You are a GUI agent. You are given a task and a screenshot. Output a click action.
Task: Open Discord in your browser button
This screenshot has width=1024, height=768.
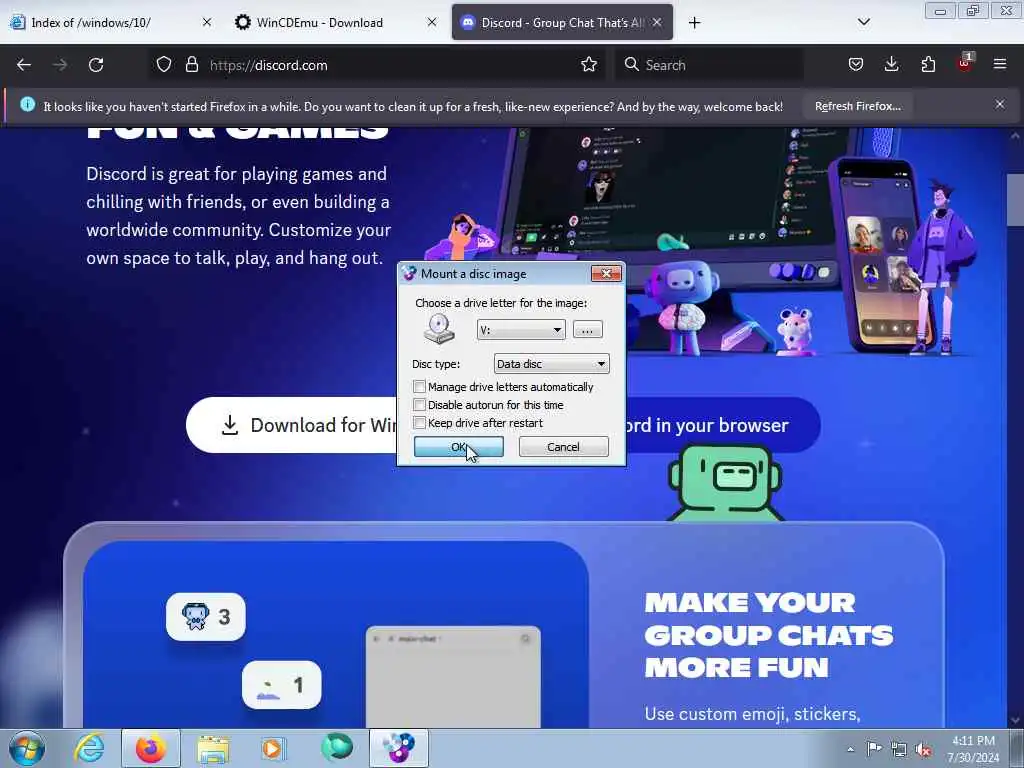coord(723,425)
